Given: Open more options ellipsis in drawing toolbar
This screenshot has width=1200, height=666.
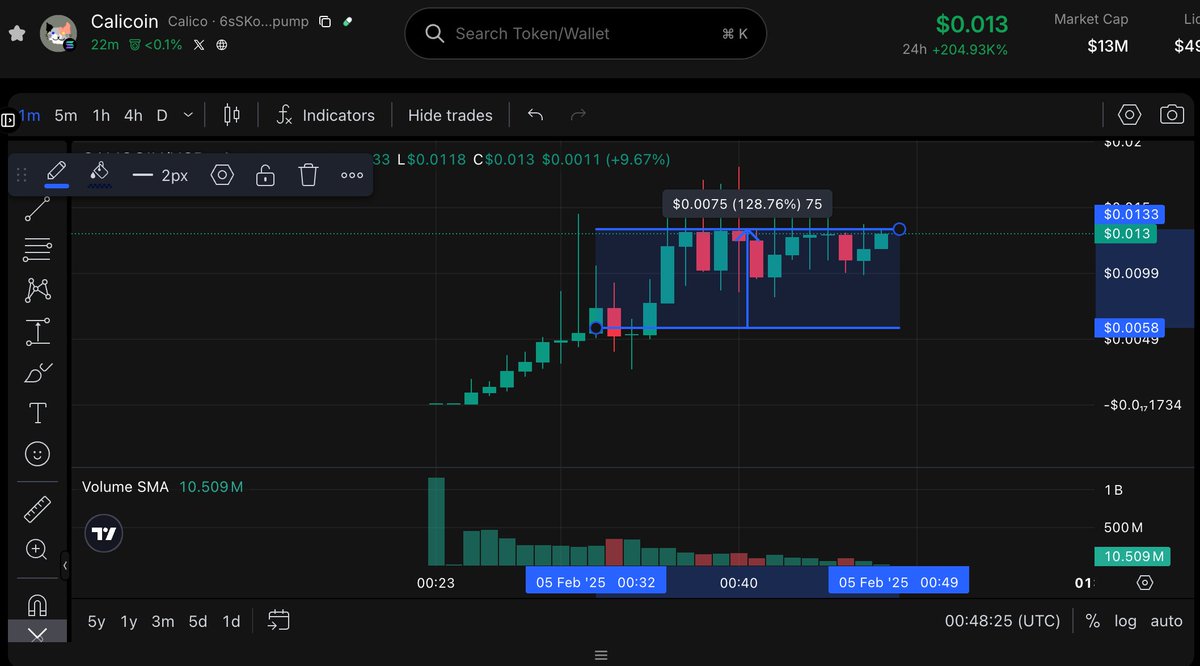Looking at the screenshot, I should [351, 175].
